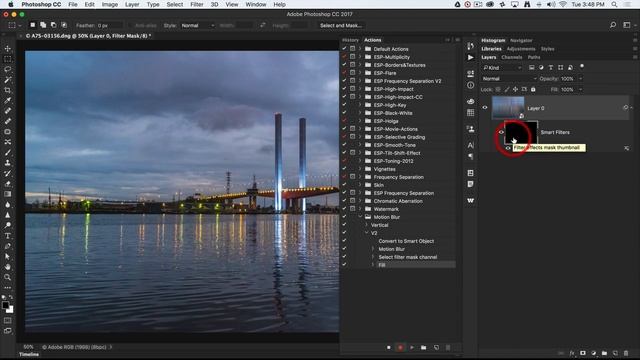This screenshot has width=640, height=360.
Task: Toggle Smart Filters visibility eye
Action: tap(501, 132)
